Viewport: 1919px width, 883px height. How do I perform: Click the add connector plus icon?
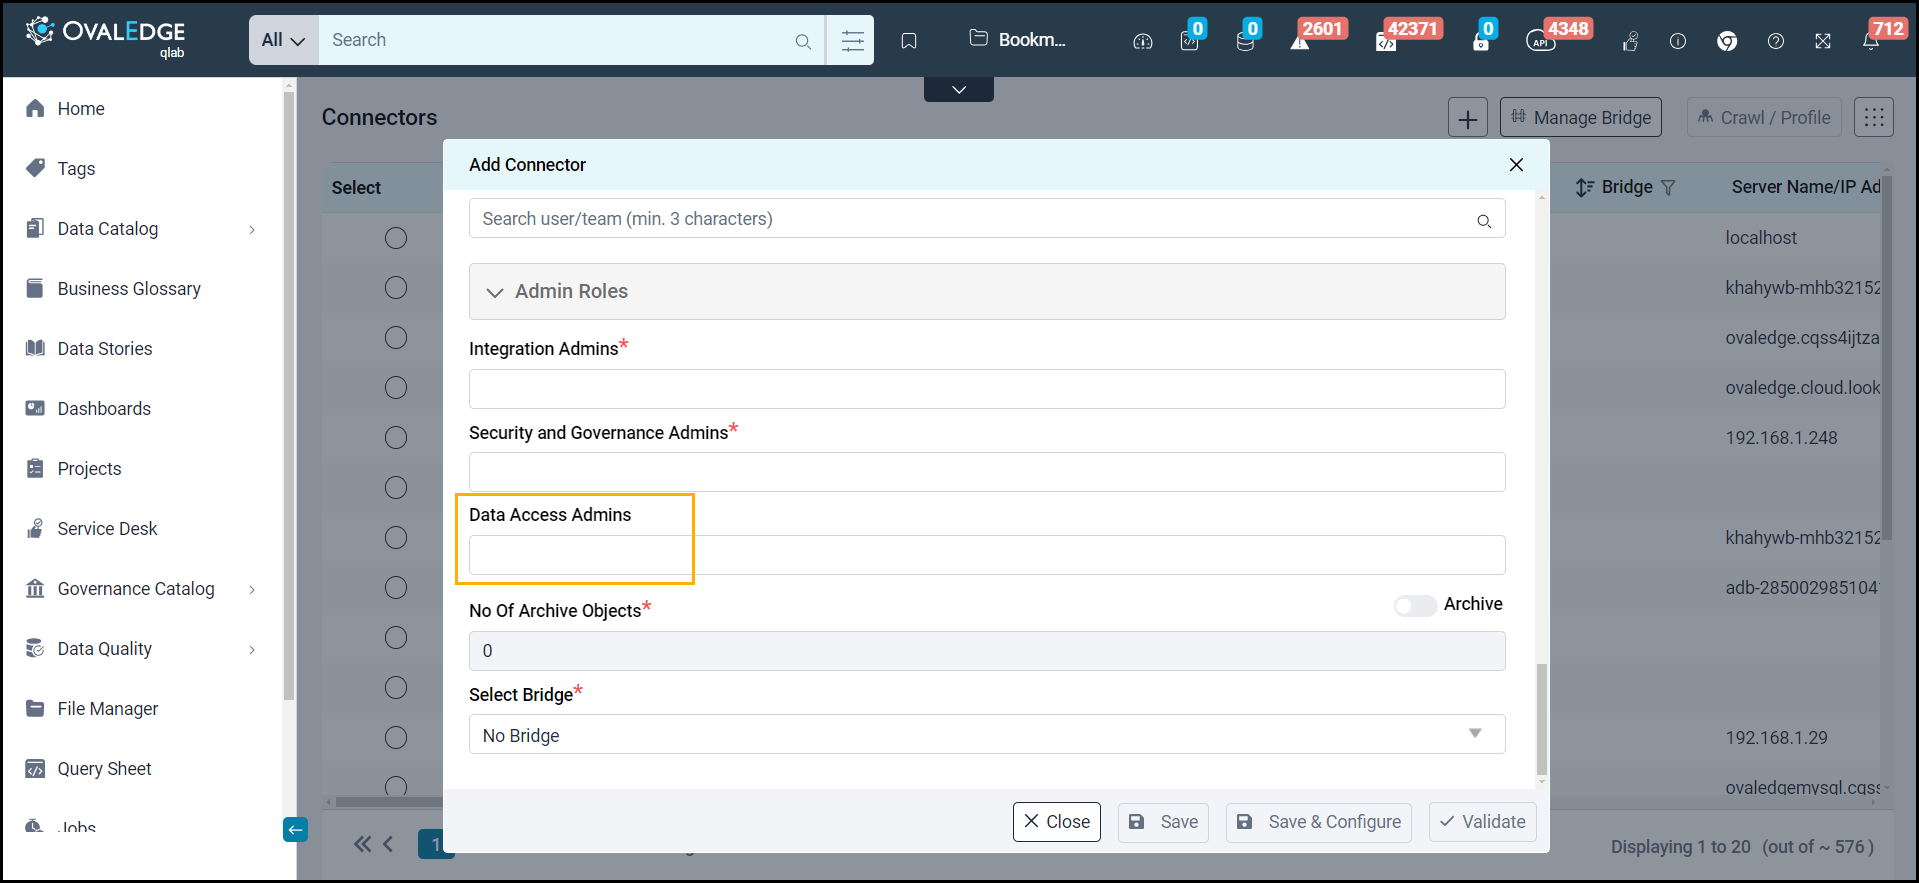[x=1467, y=119]
